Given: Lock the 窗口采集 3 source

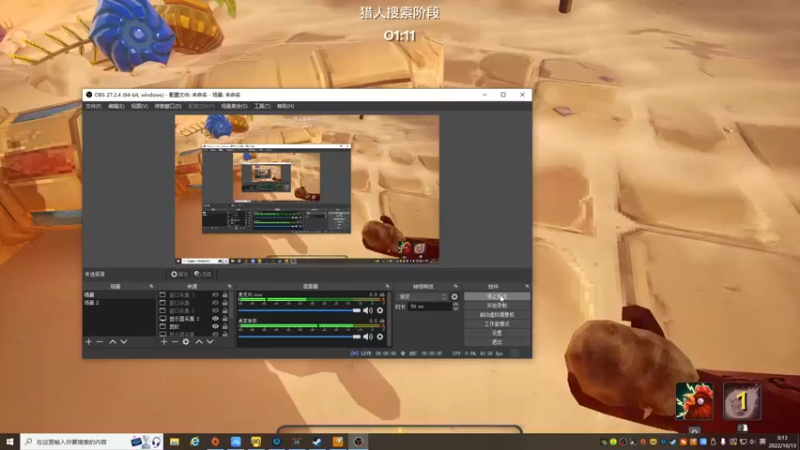Looking at the screenshot, I should click(x=224, y=295).
